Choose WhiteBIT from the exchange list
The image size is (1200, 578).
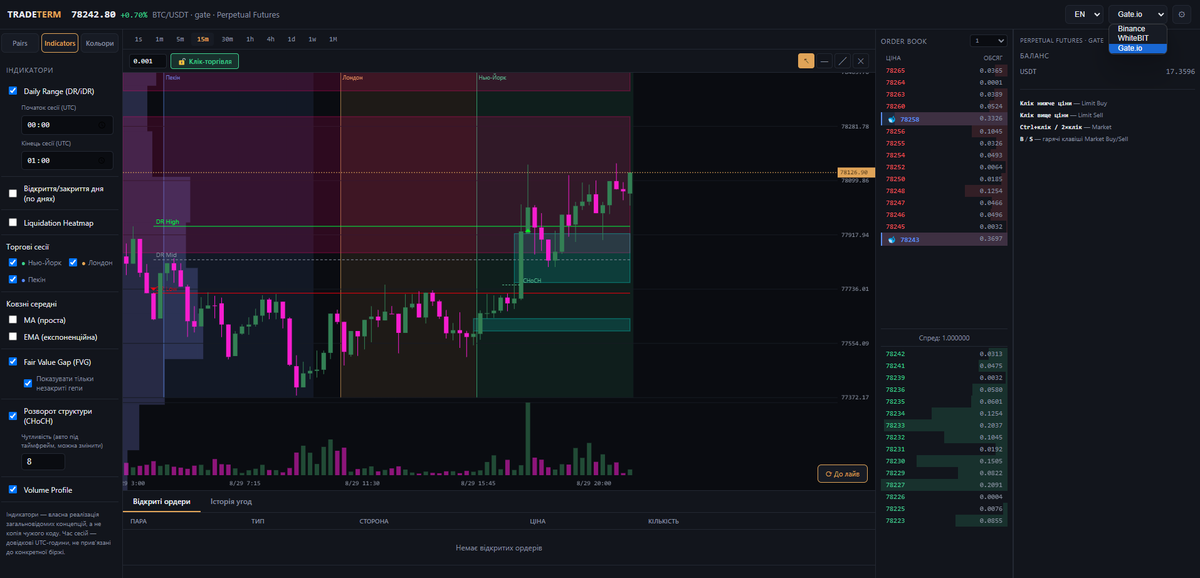1138,38
